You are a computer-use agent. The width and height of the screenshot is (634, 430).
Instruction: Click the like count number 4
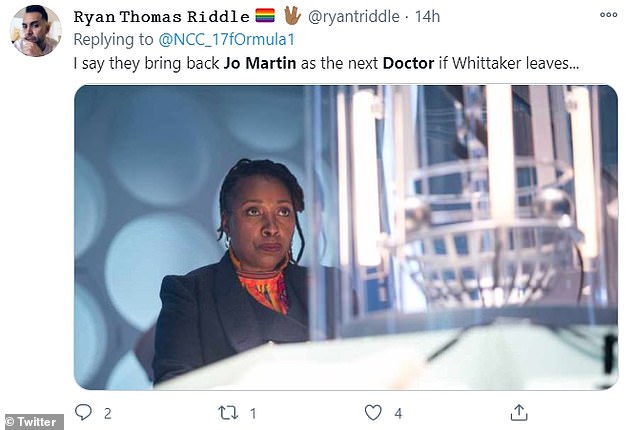click(398, 413)
